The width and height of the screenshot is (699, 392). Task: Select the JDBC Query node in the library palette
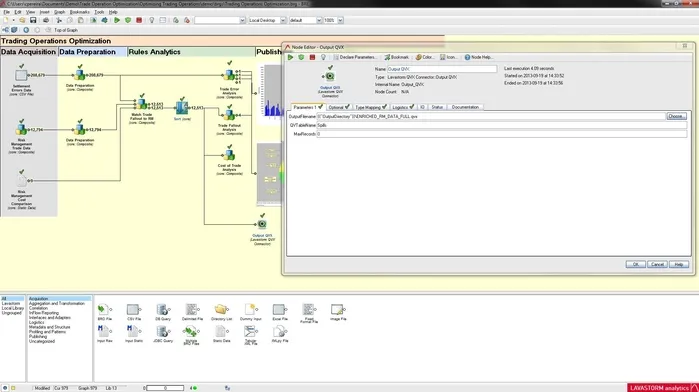163,334
